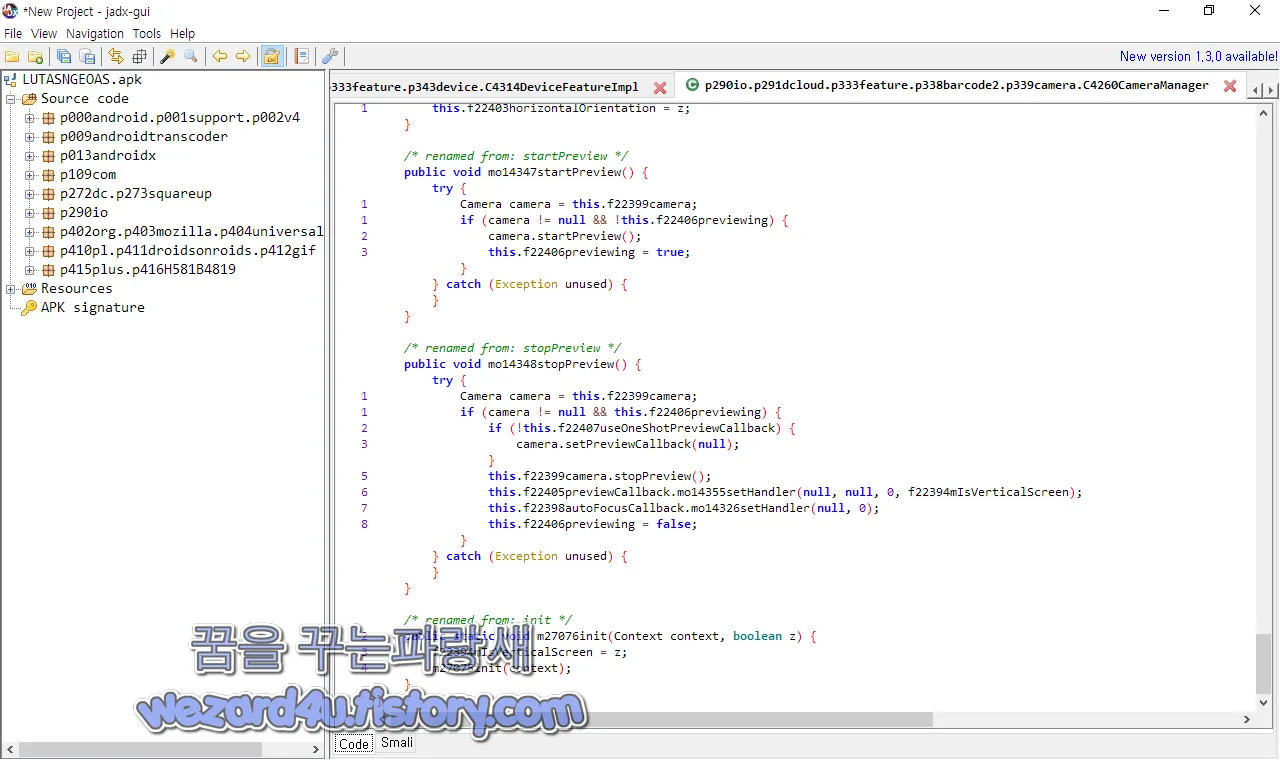
Task: Open the Navigation menu
Action: (x=95, y=33)
